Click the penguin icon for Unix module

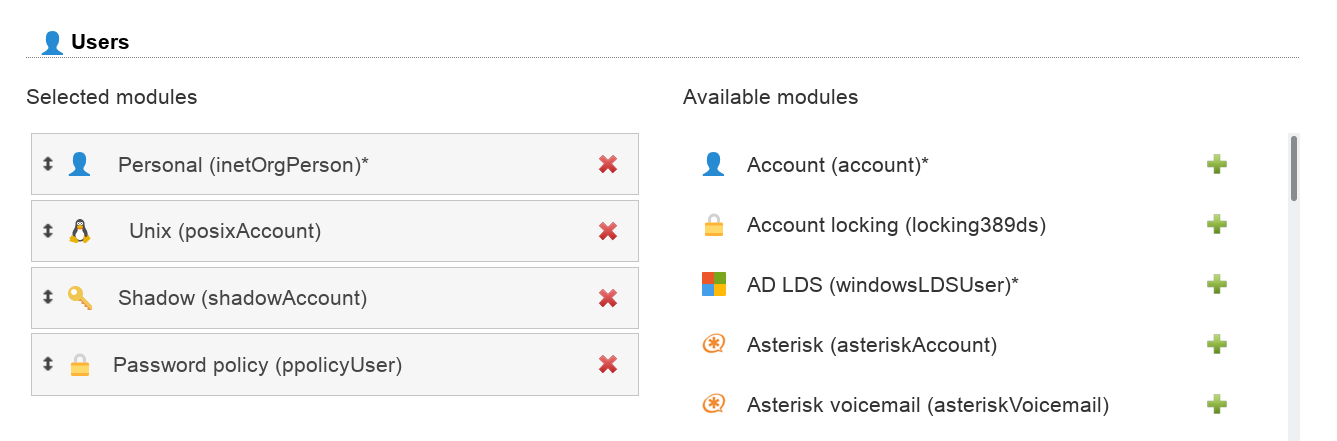tap(80, 231)
